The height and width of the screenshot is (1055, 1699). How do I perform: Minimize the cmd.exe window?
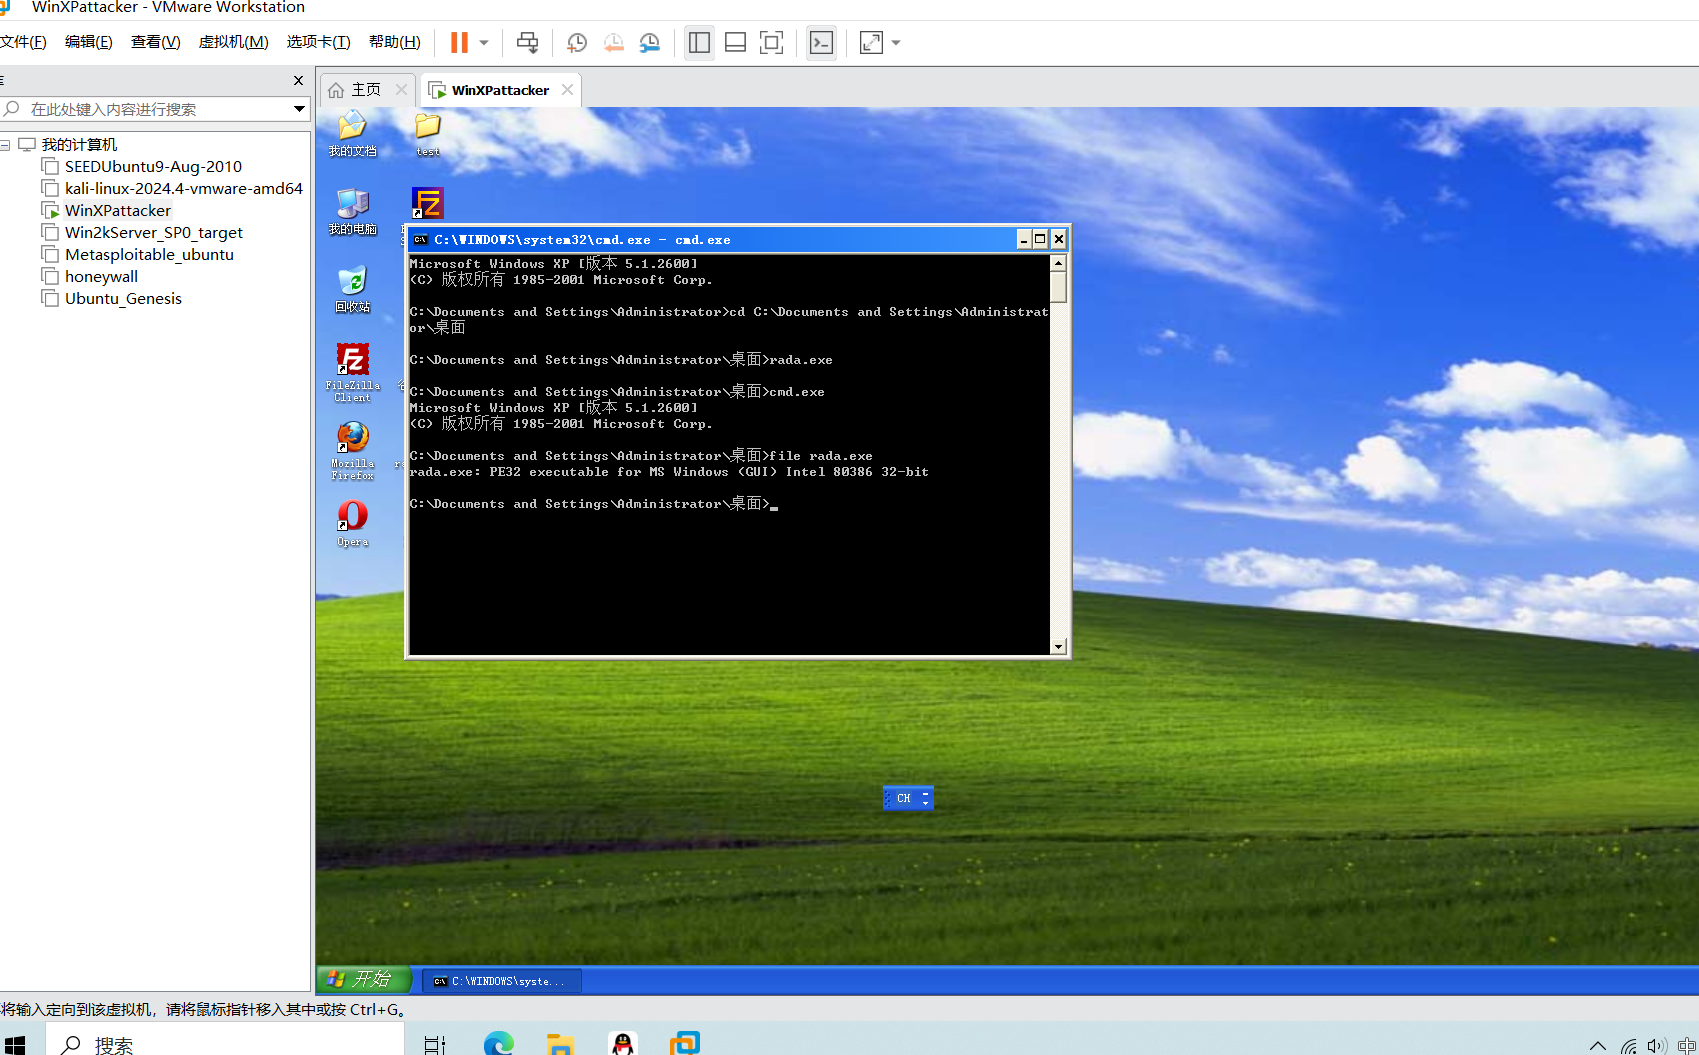tap(1024, 239)
